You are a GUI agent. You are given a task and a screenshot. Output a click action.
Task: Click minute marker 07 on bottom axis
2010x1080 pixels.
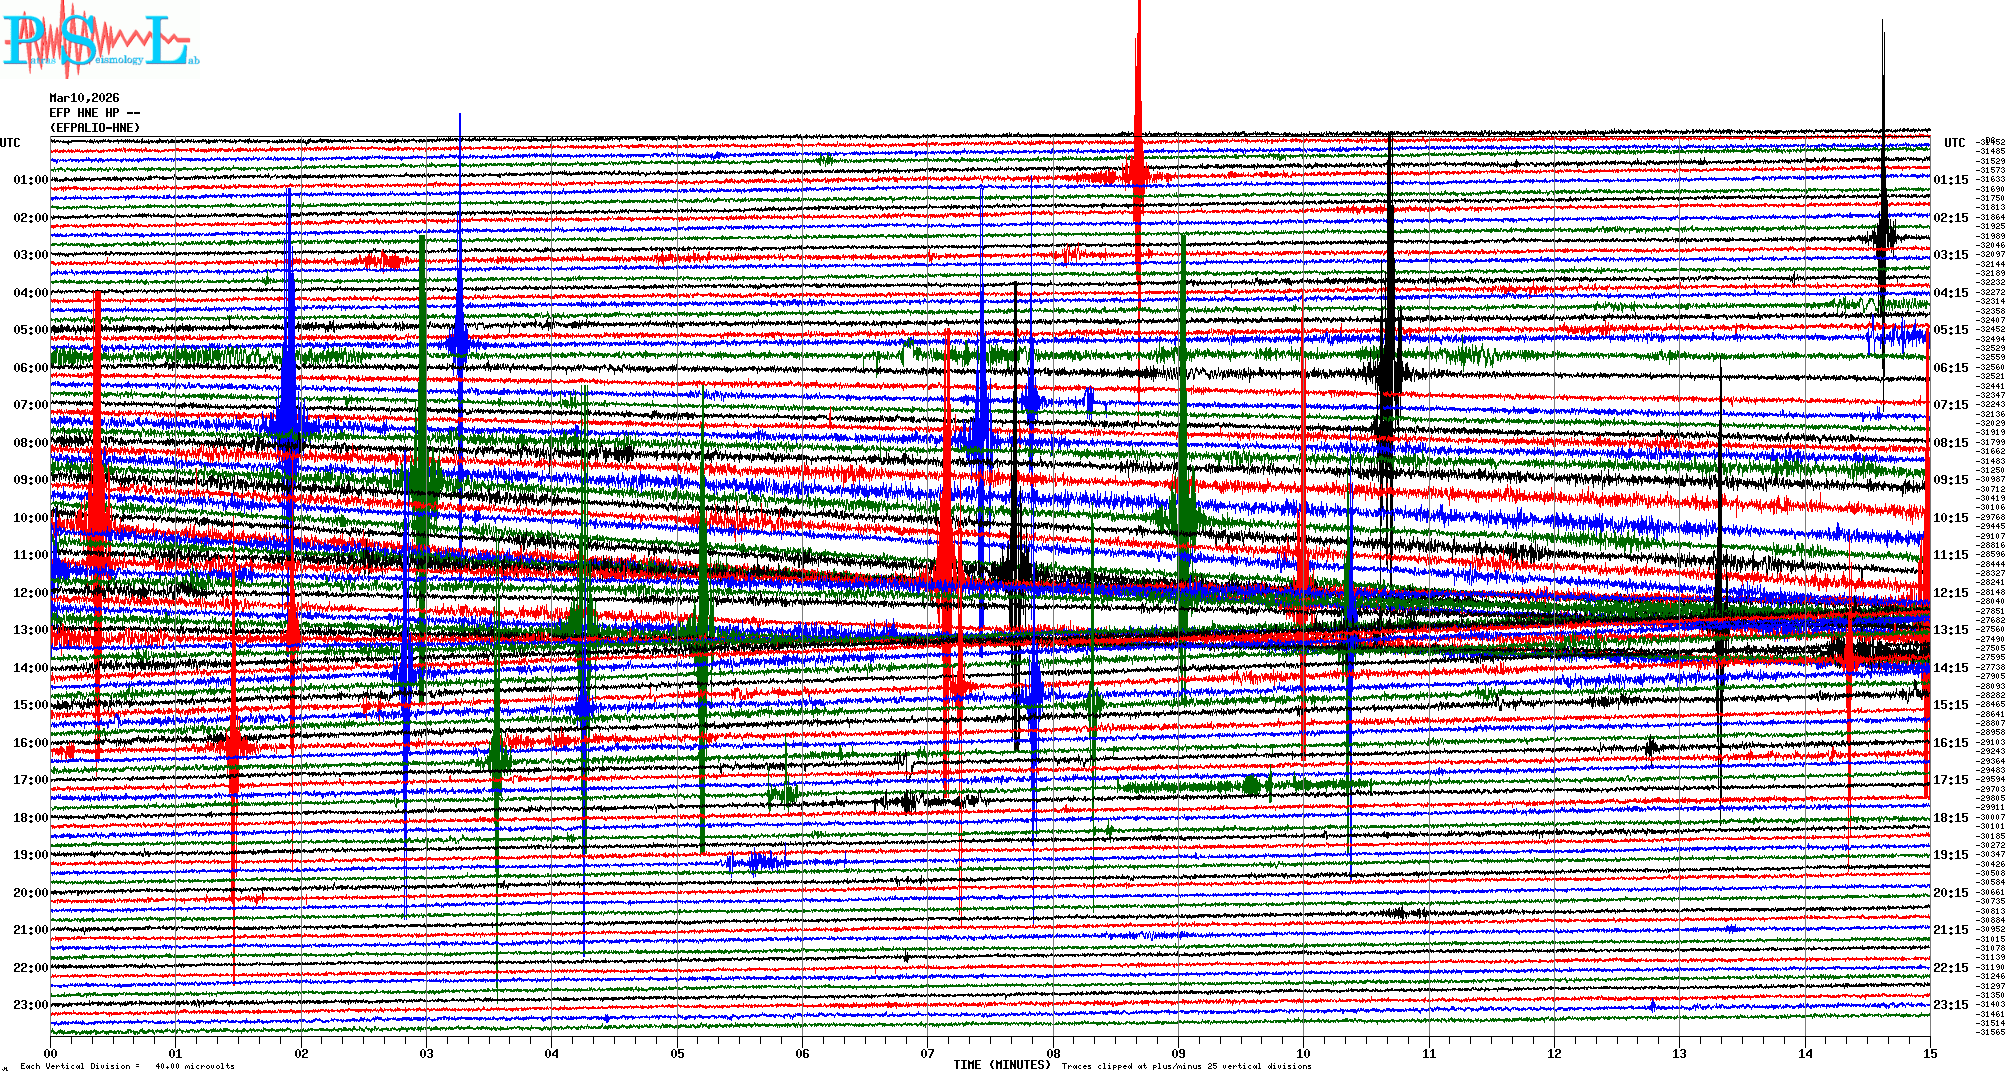(928, 1053)
